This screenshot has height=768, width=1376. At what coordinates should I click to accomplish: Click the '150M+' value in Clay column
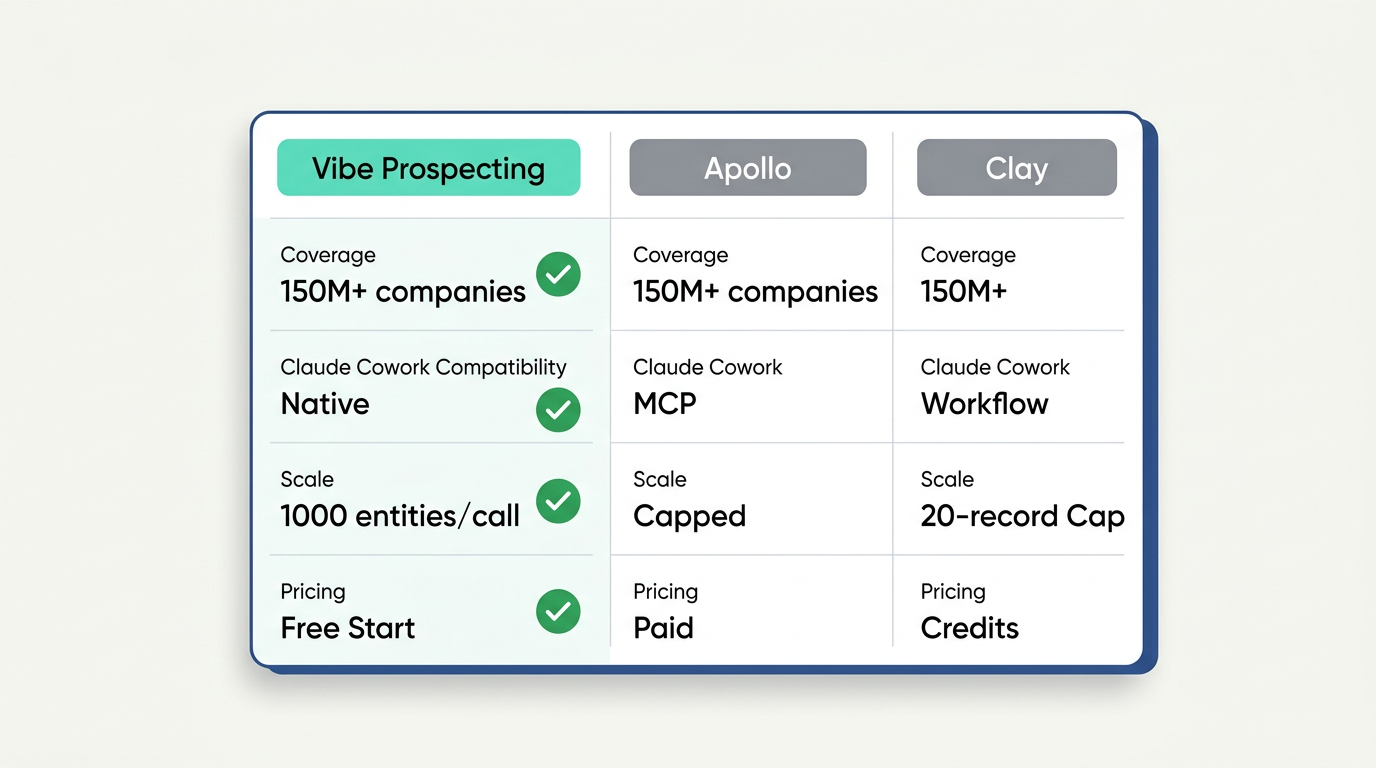pyautogui.click(x=964, y=292)
